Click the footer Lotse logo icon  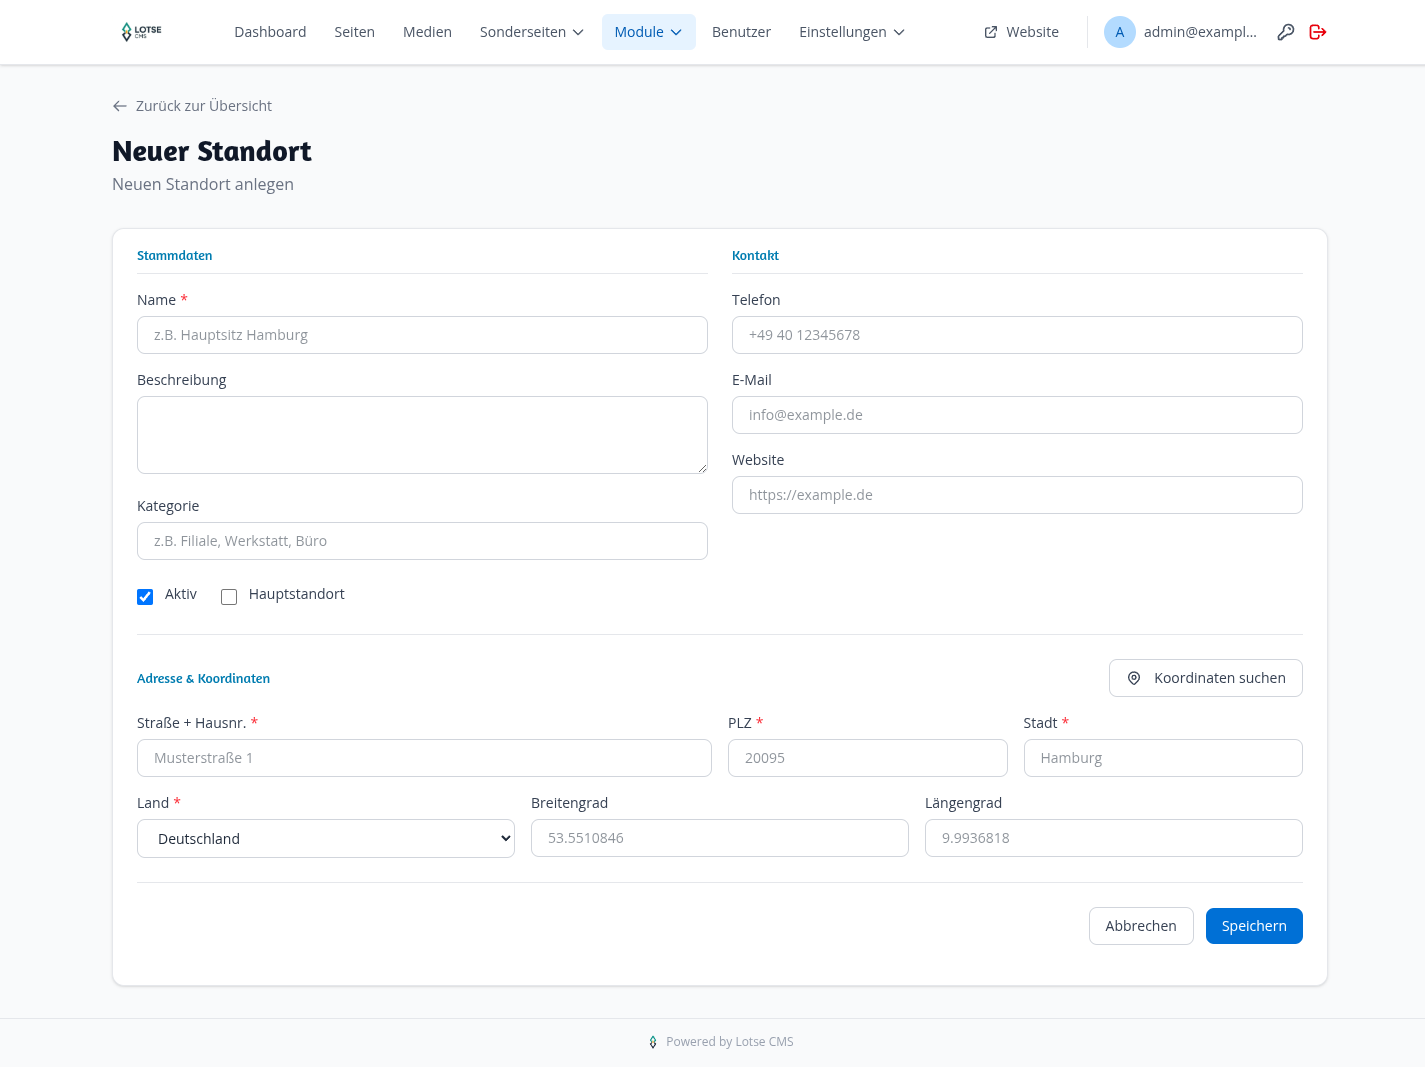point(653,1042)
